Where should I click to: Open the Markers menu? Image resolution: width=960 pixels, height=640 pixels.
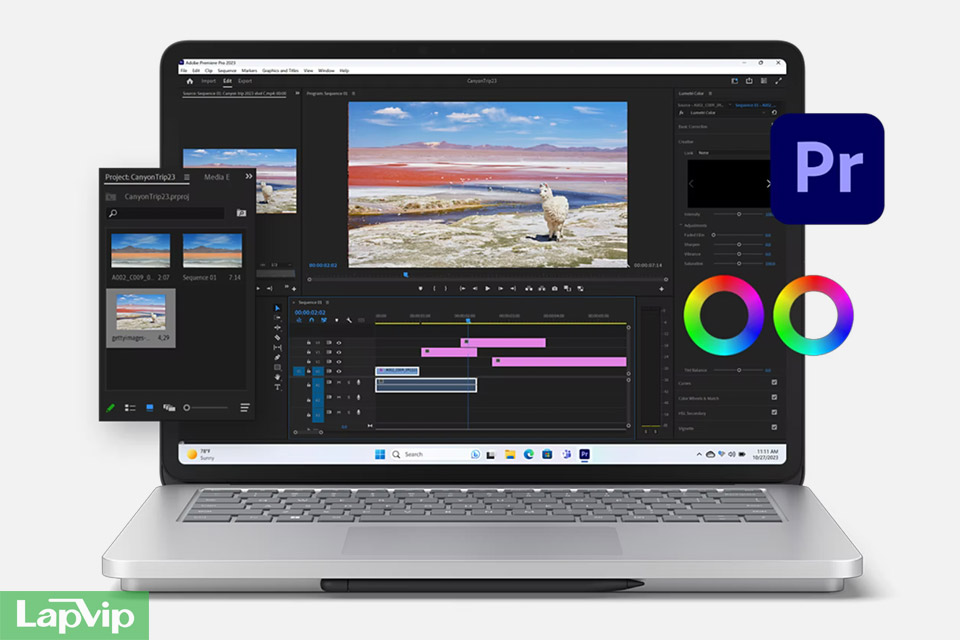pyautogui.click(x=249, y=71)
